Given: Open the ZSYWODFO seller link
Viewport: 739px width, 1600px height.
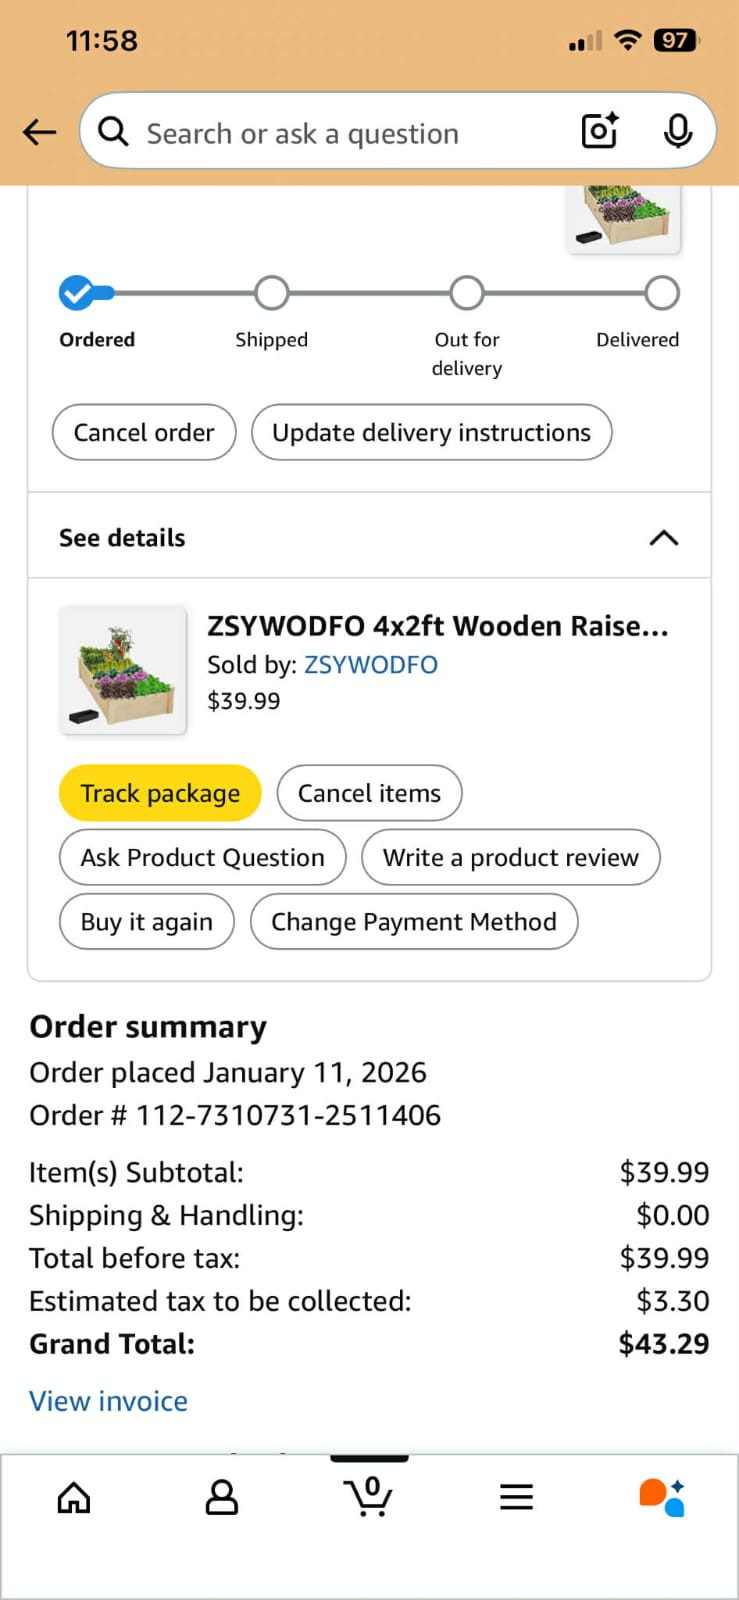Looking at the screenshot, I should coord(371,665).
